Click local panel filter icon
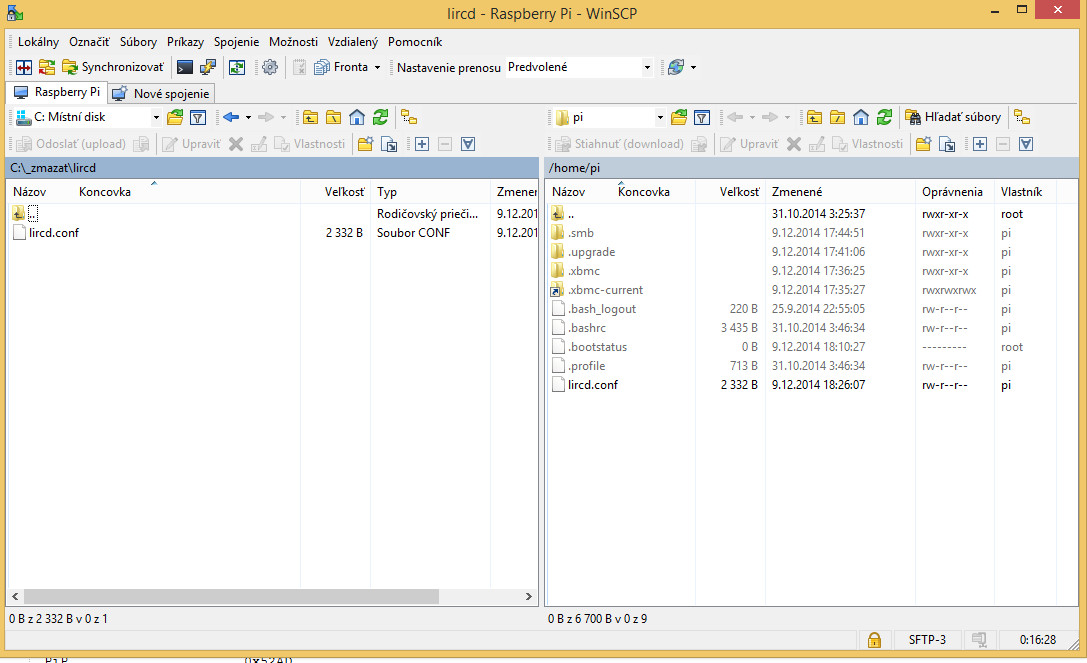Screen dimensions: 1087x663 [198, 117]
